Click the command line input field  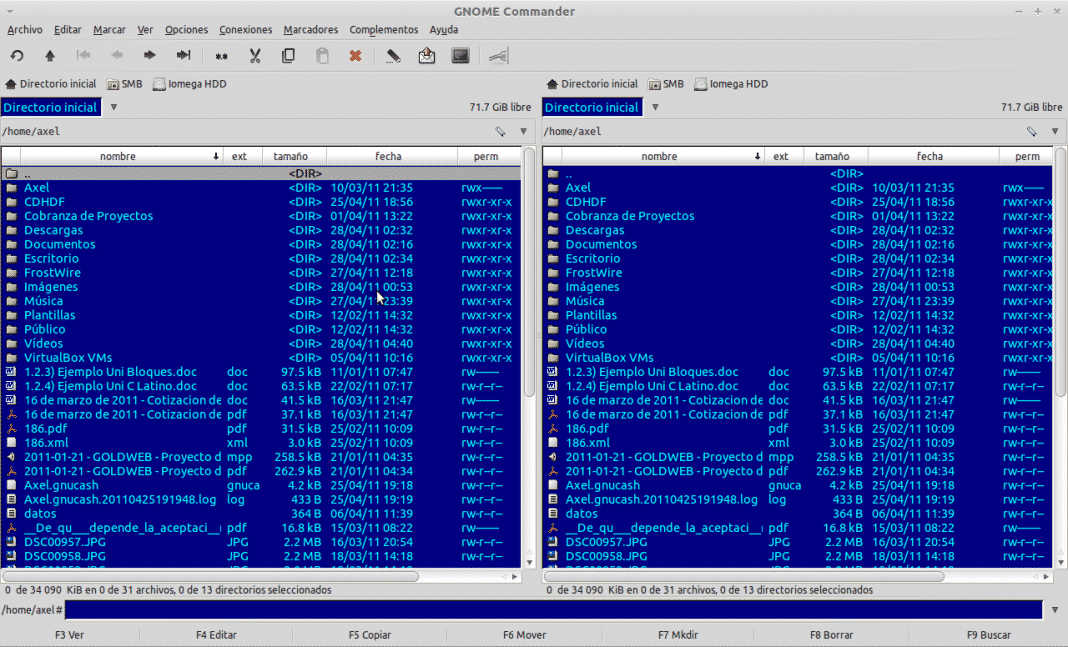pos(554,610)
